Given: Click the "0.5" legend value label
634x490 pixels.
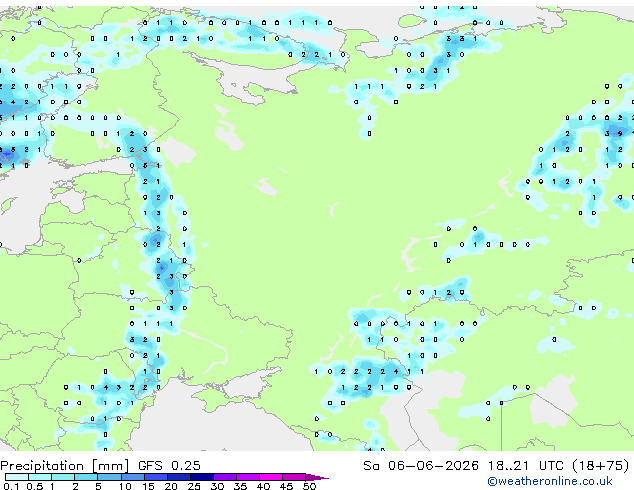Looking at the screenshot, I should click(34, 486).
